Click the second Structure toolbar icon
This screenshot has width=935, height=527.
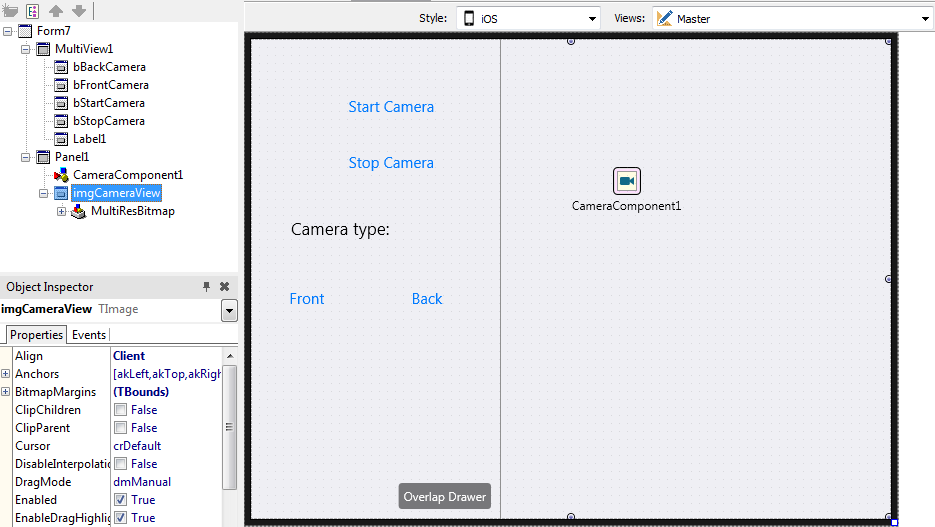(33, 11)
